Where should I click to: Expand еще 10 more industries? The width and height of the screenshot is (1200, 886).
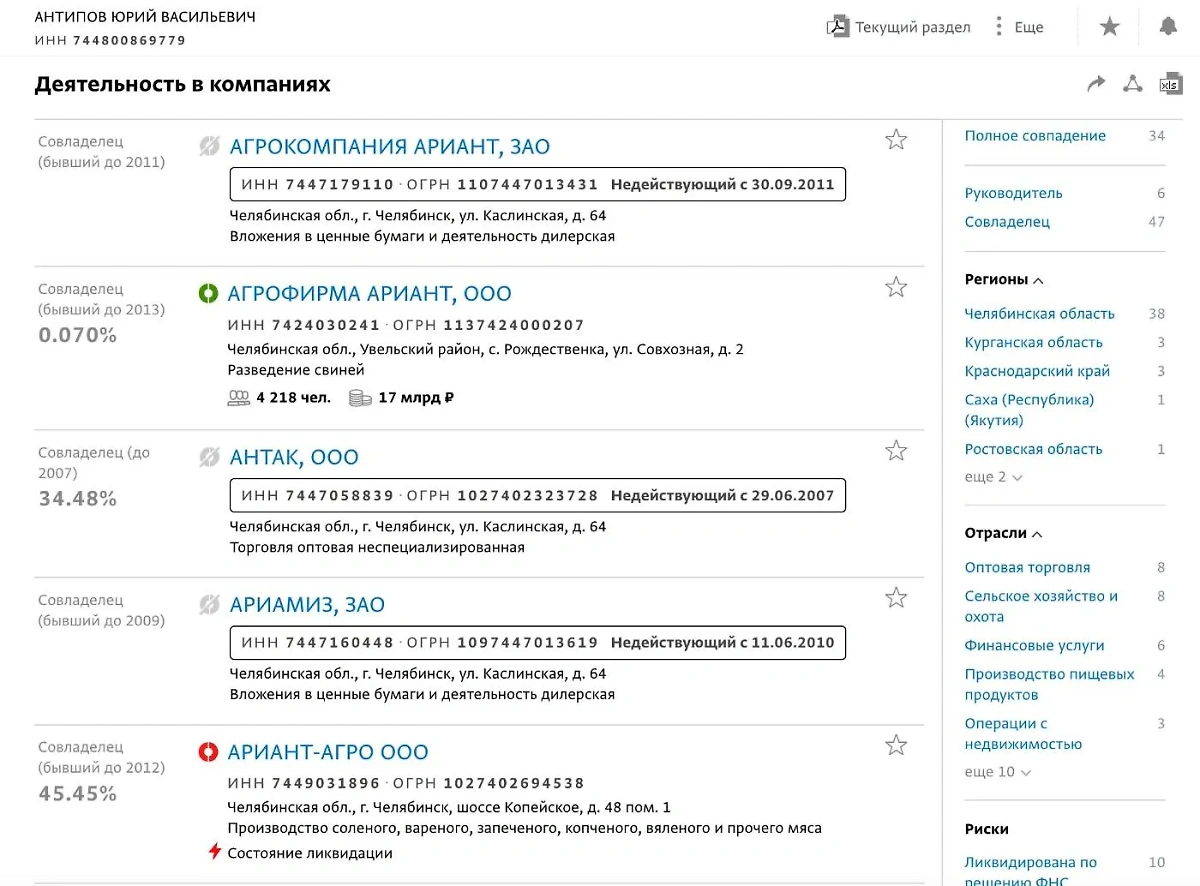click(x=997, y=772)
